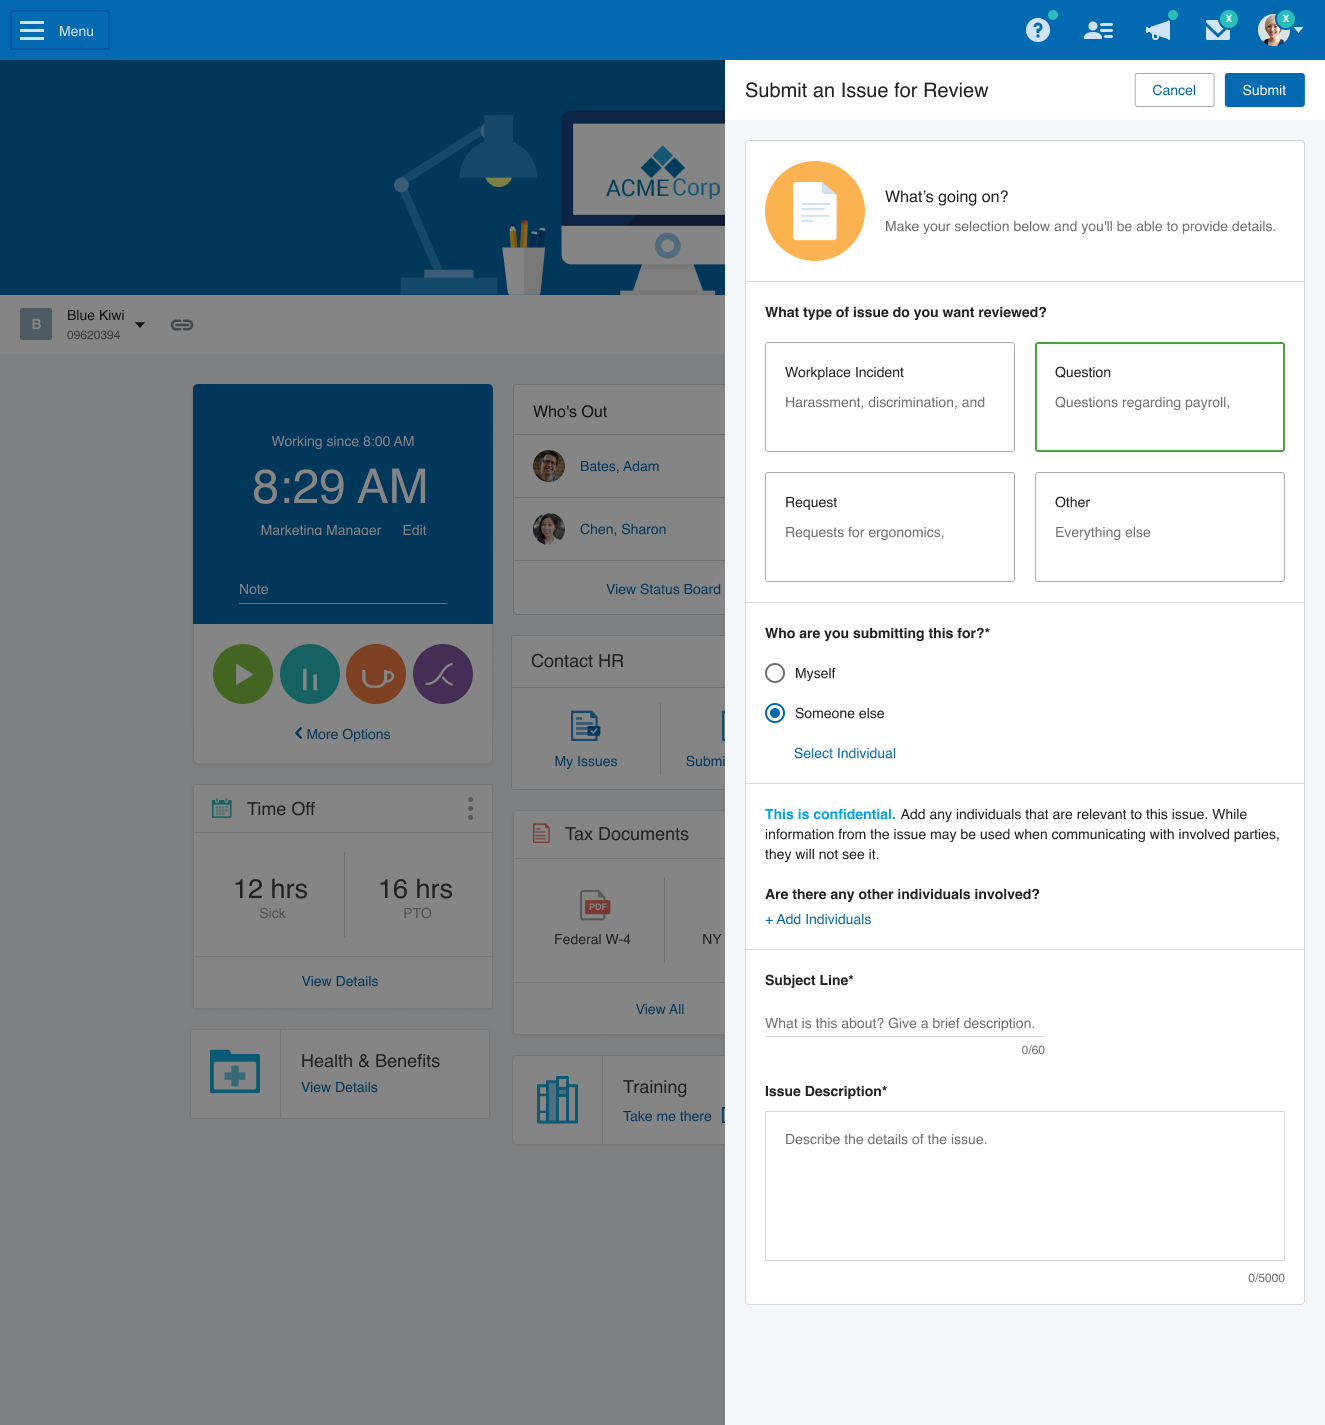Viewport: 1325px width, 1425px height.
Task: Select the Someone else radio button
Action: [775, 713]
